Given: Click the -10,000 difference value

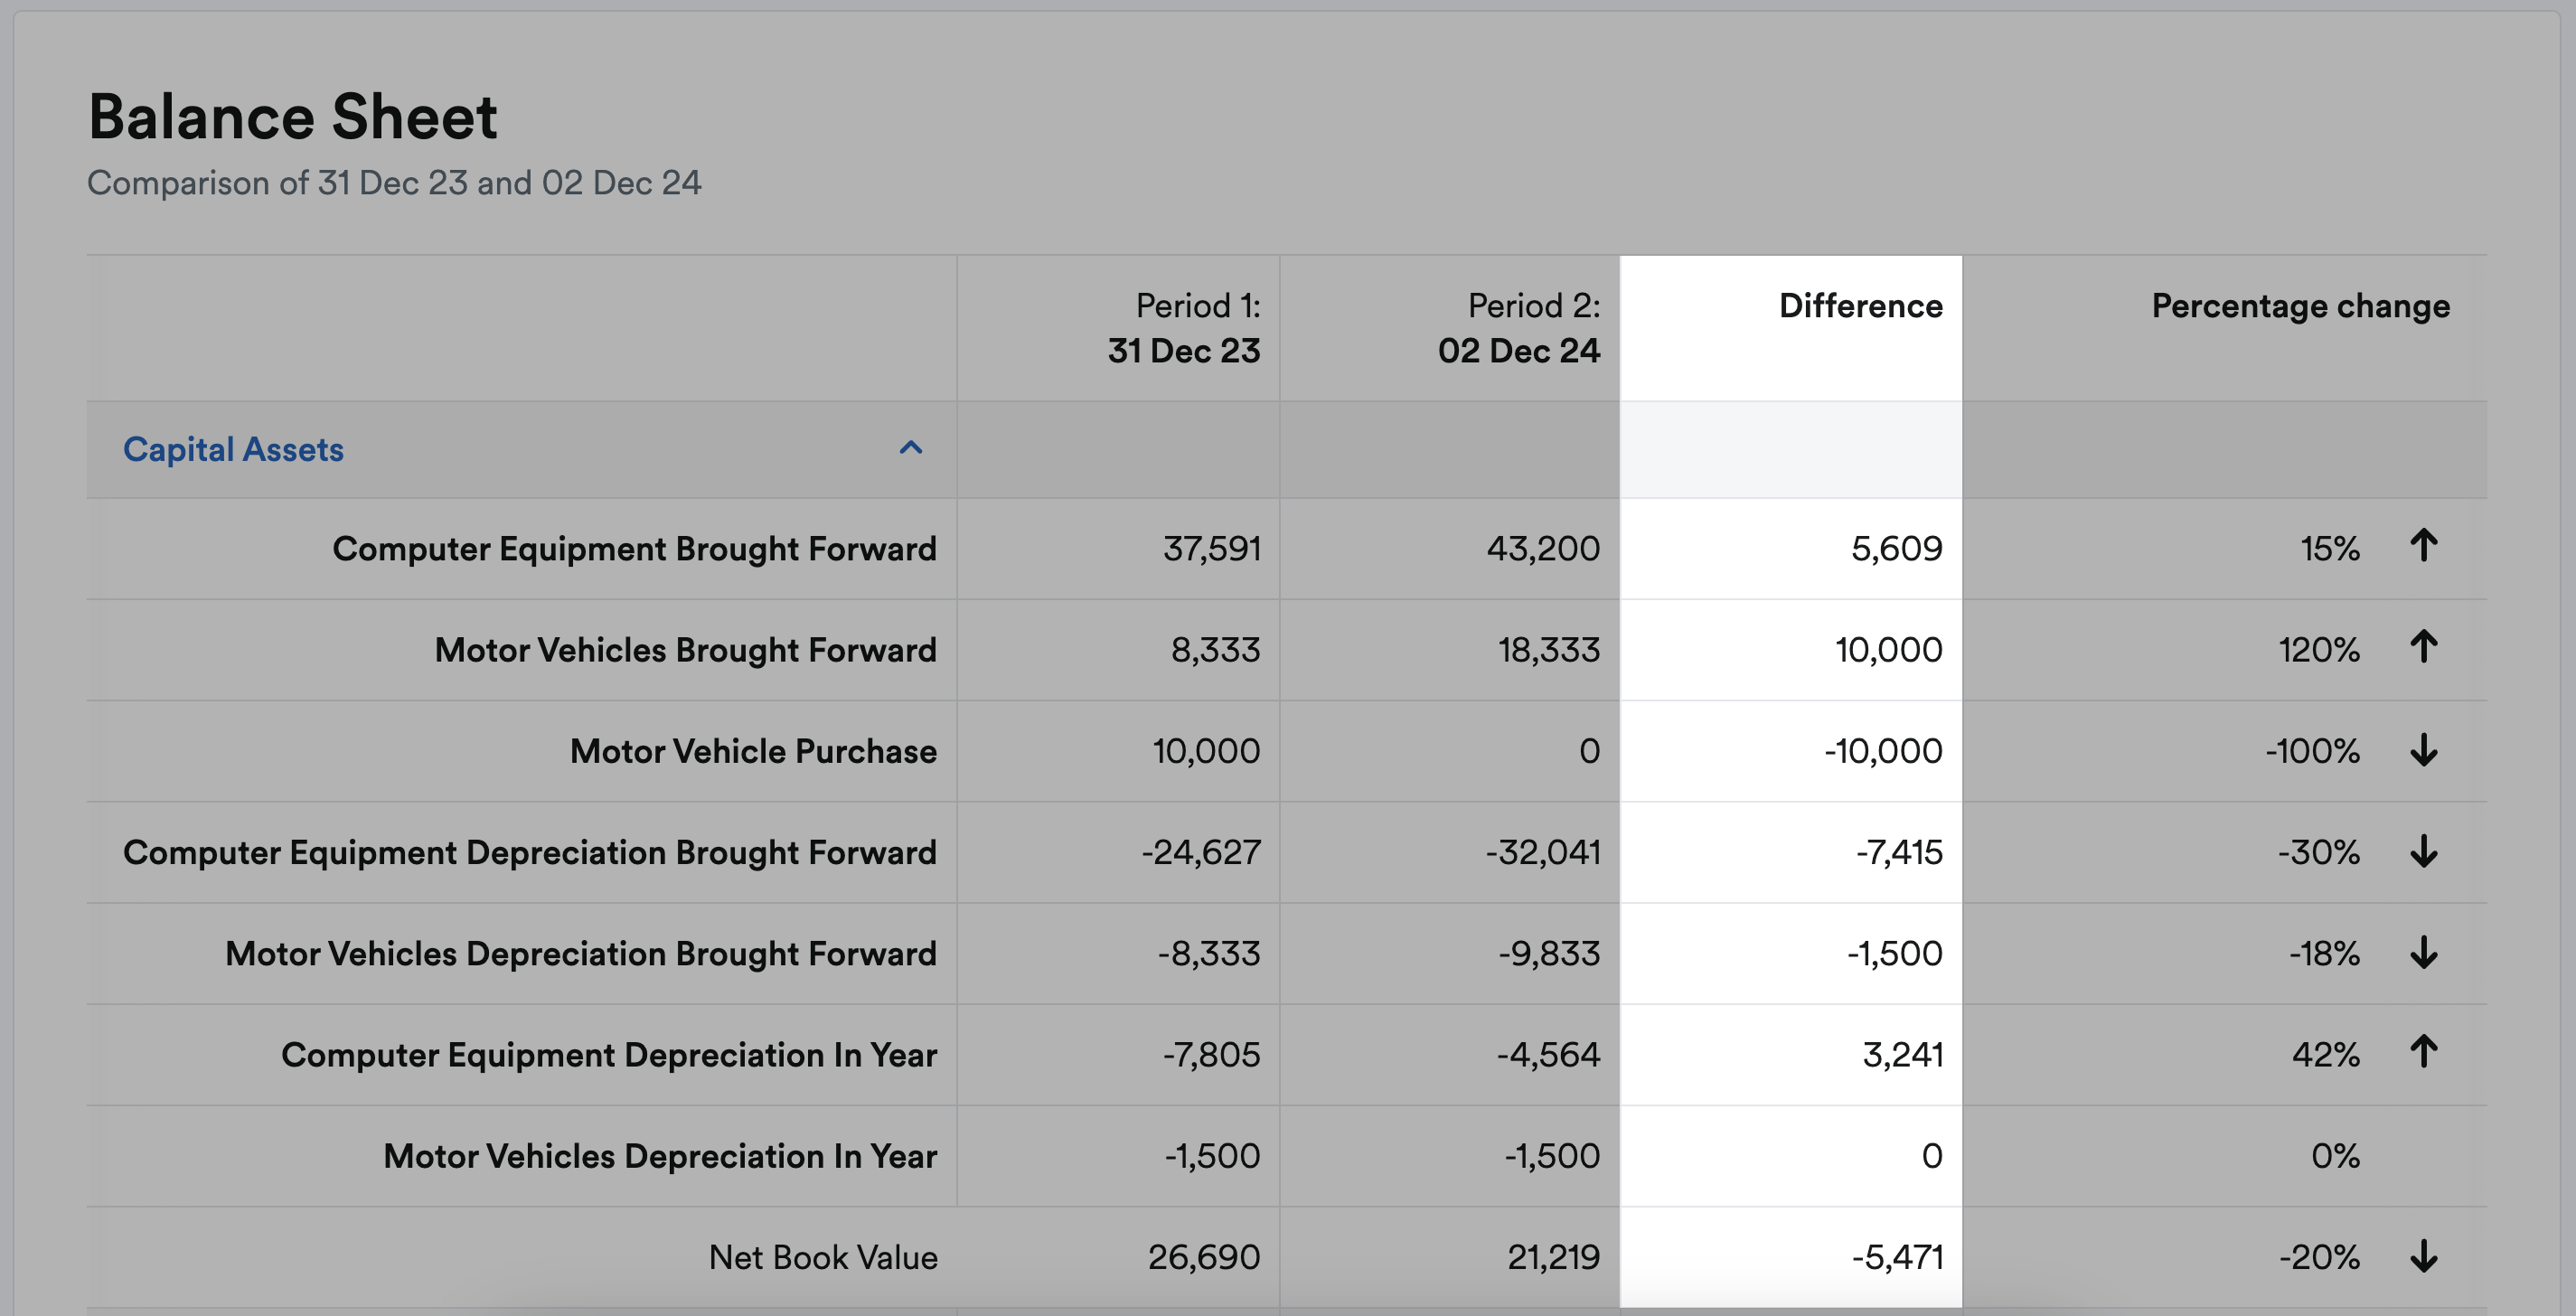Looking at the screenshot, I should point(1883,751).
